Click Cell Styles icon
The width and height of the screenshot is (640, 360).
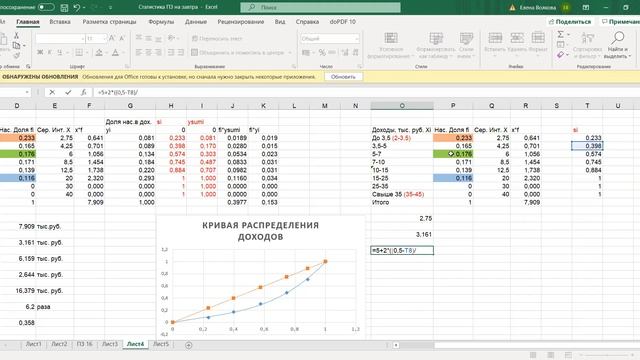pyautogui.click(x=466, y=38)
